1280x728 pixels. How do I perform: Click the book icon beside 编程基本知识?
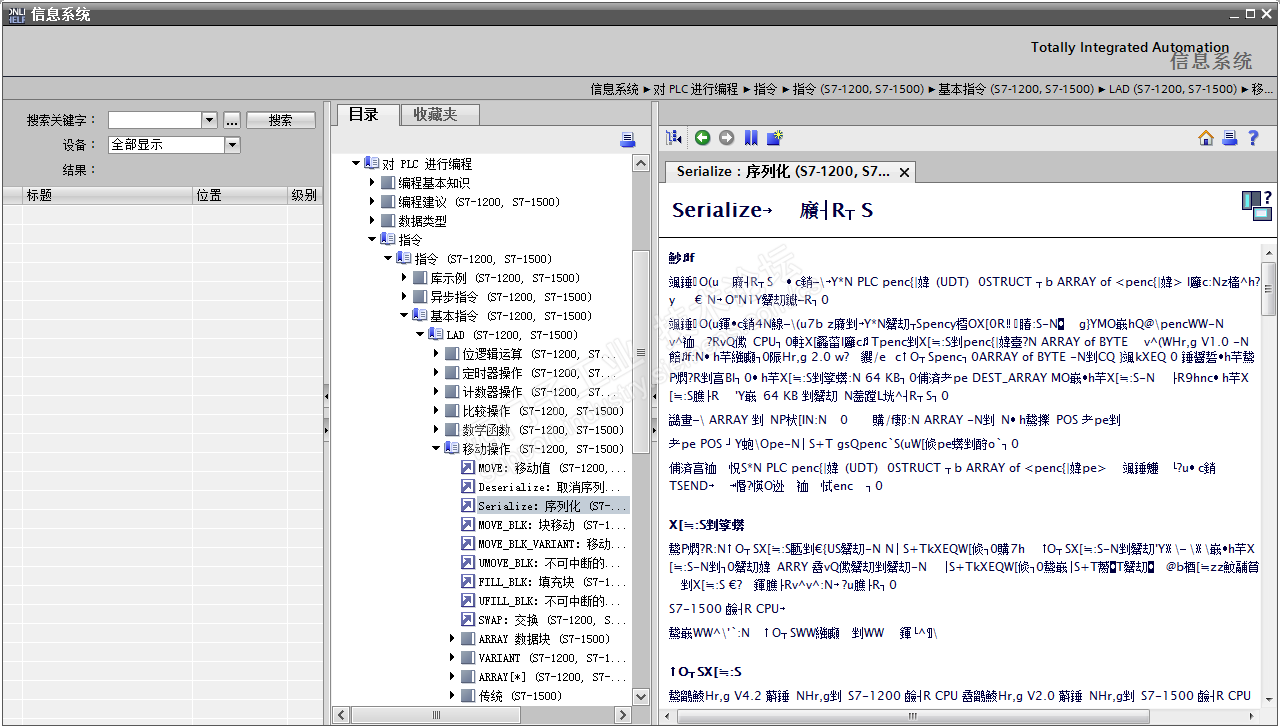coord(387,183)
